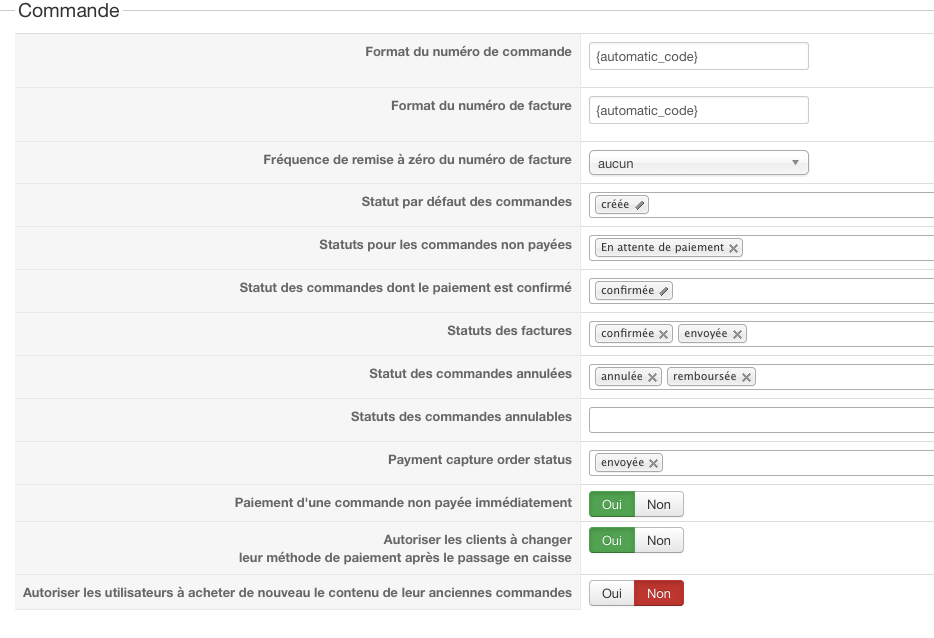Disable clients changing payment method after checkout
The width and height of the screenshot is (934, 638).
point(658,541)
